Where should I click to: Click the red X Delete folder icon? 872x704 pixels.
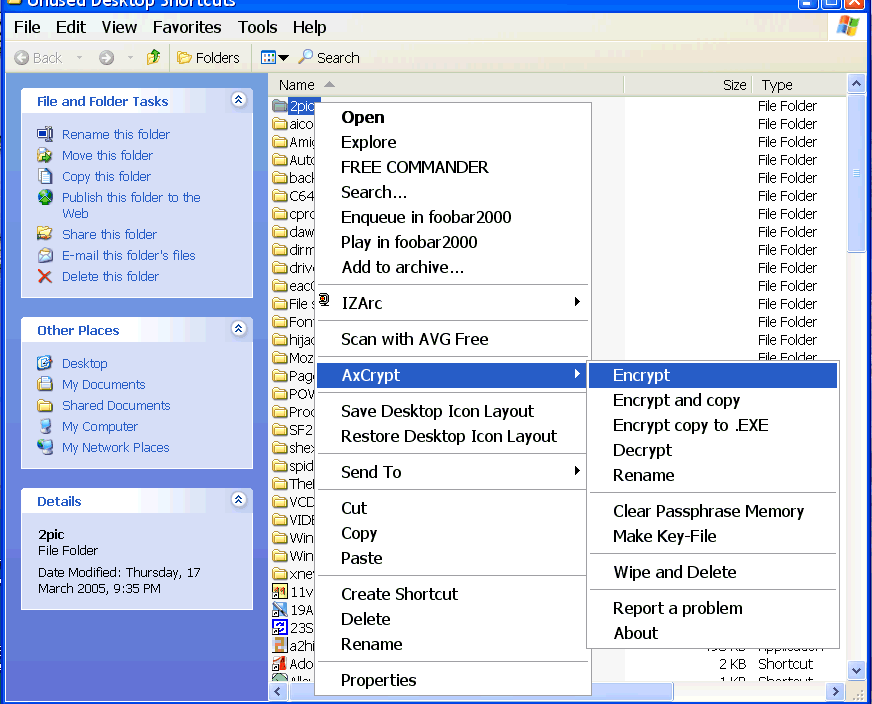click(45, 276)
